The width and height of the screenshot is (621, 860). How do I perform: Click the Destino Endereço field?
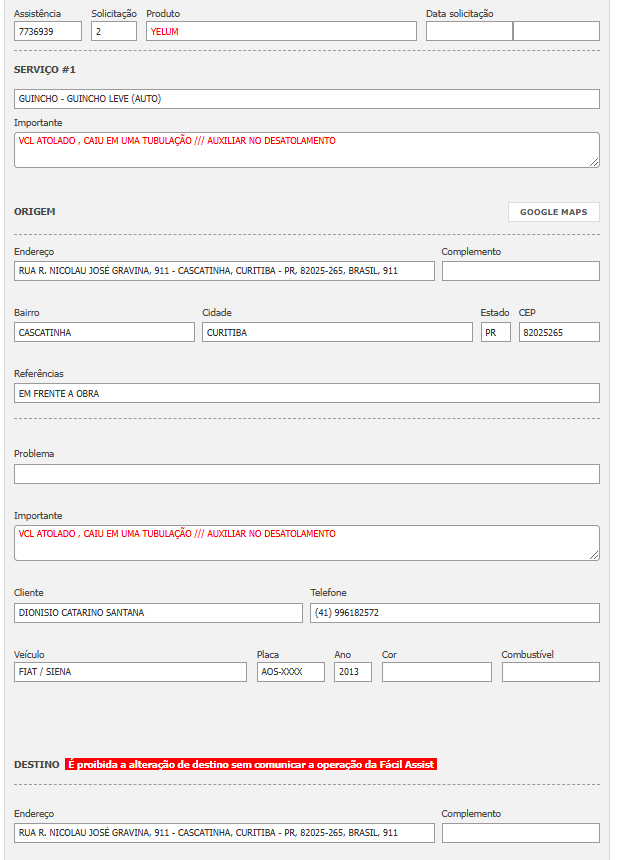[x=224, y=833]
